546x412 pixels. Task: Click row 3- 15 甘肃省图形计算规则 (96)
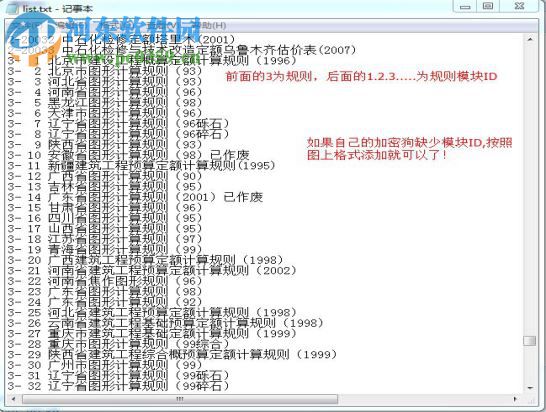(x=105, y=208)
